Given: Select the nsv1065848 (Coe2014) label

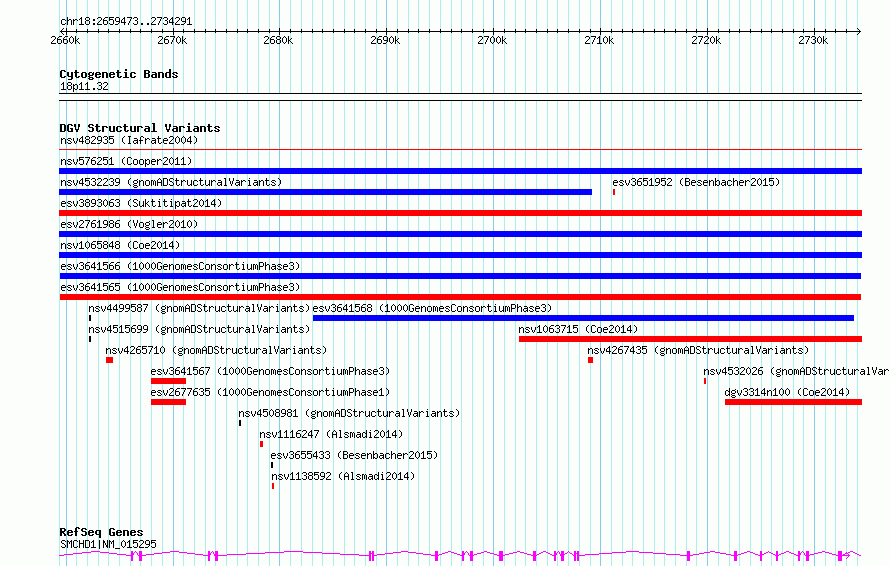Looking at the screenshot, I should (x=120, y=245).
